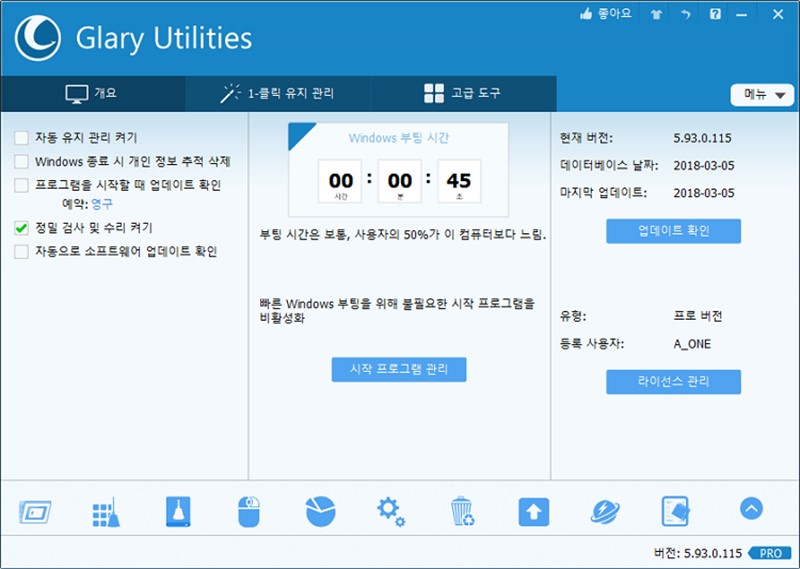Switch to the 개요 tab
The width and height of the screenshot is (800, 569).
[92, 94]
